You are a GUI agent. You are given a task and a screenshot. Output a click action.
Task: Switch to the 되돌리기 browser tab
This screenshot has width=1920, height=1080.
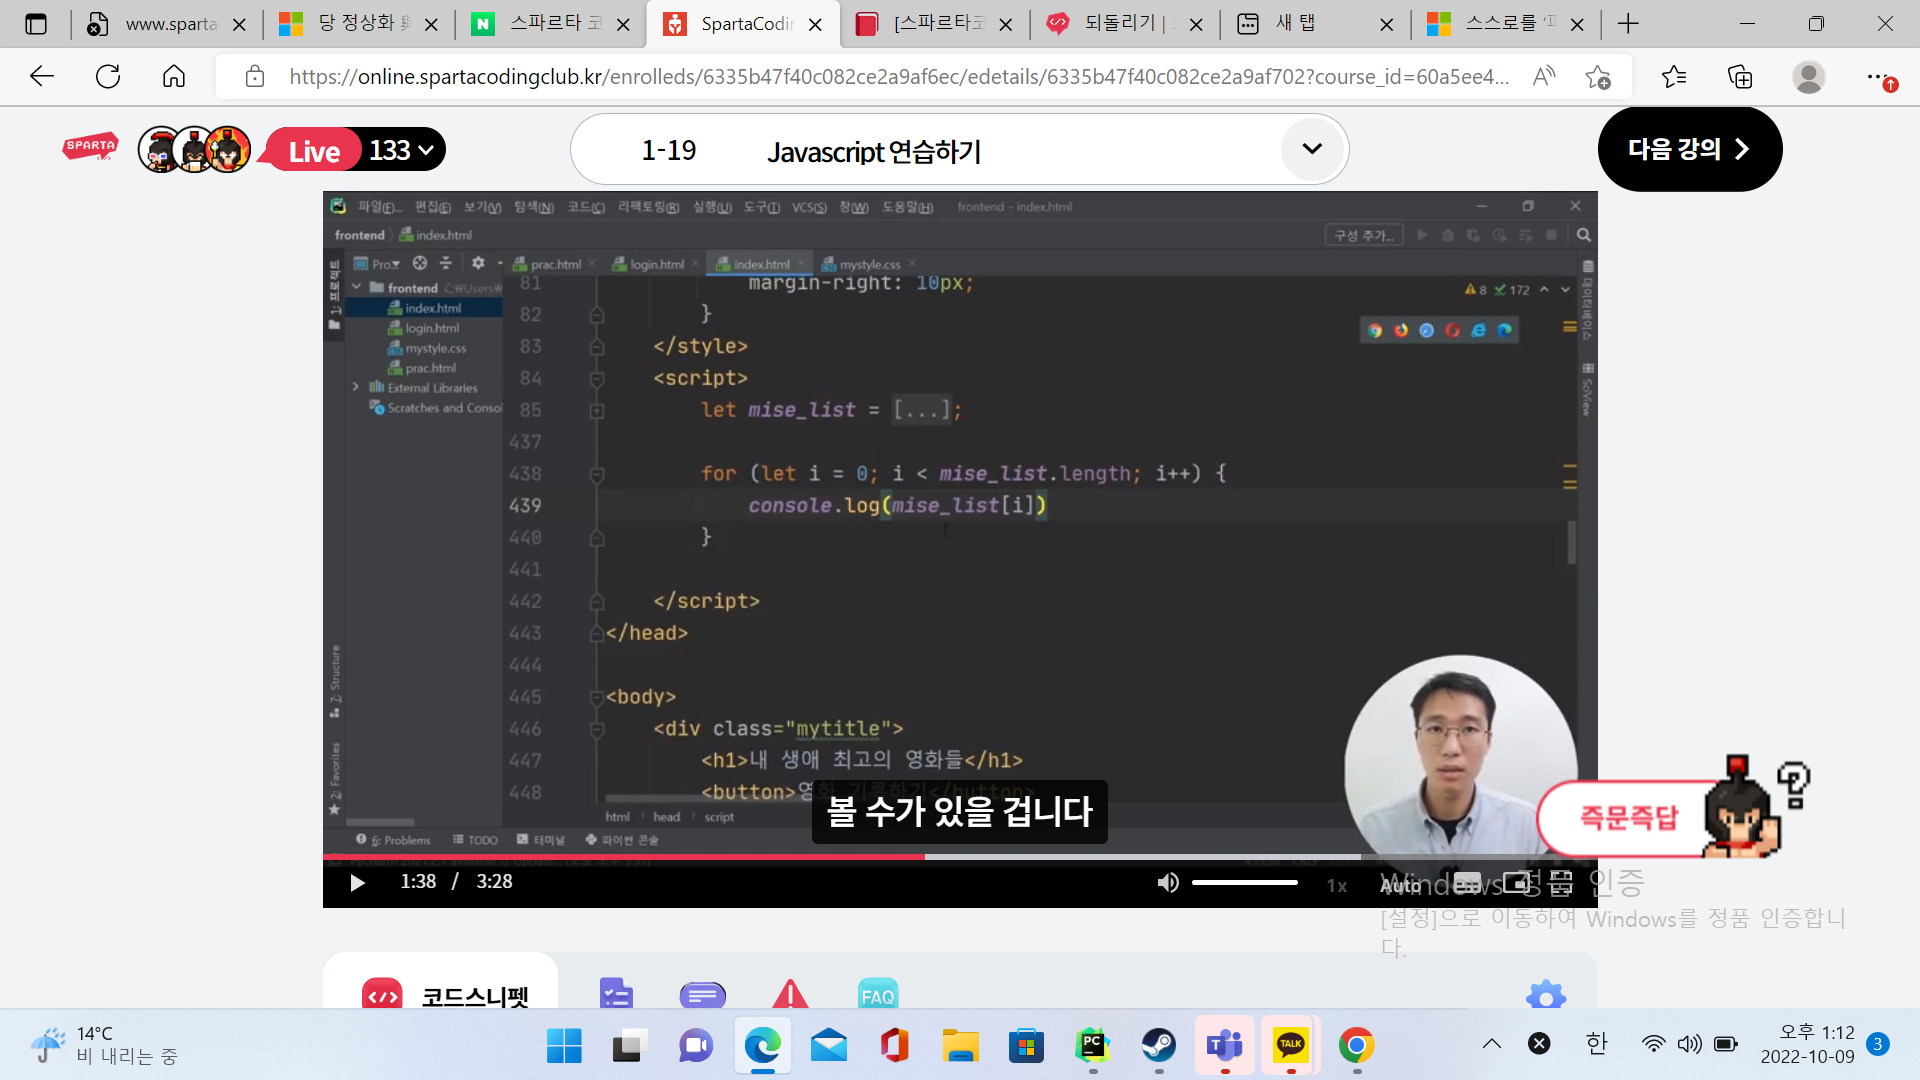(1124, 24)
